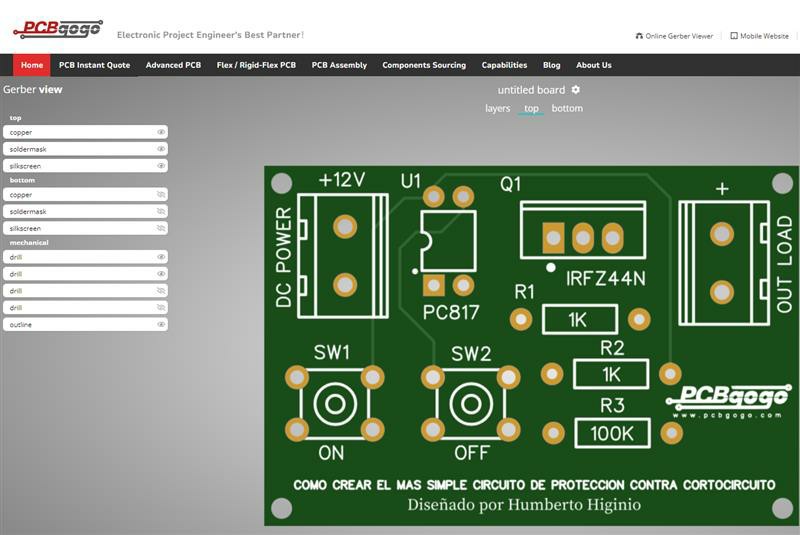
Task: Show the bottom silkscreen layer
Action: 161,228
